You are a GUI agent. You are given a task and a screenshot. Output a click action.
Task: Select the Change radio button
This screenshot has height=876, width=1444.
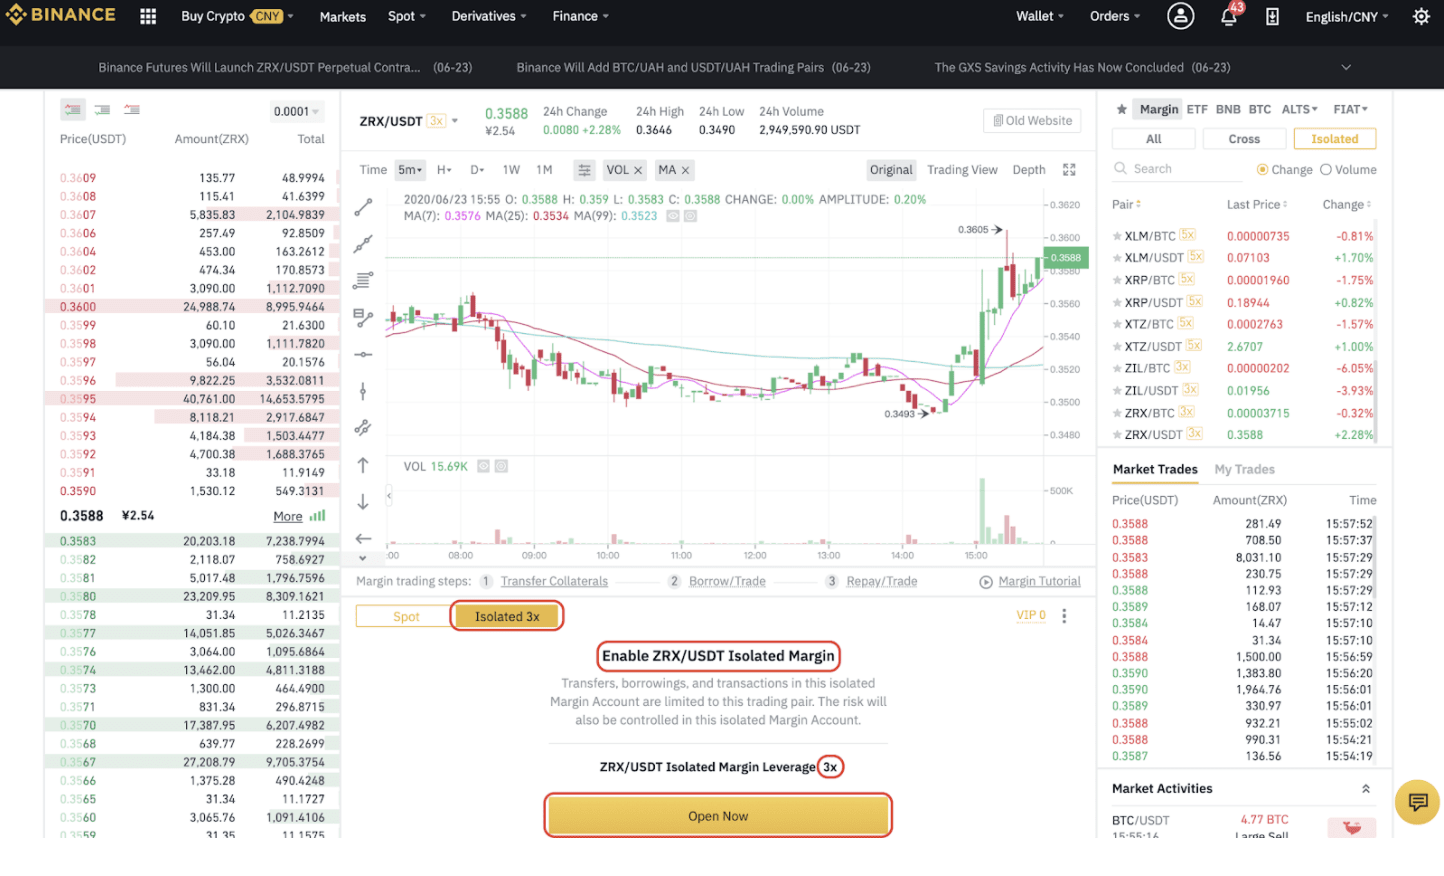point(1262,170)
